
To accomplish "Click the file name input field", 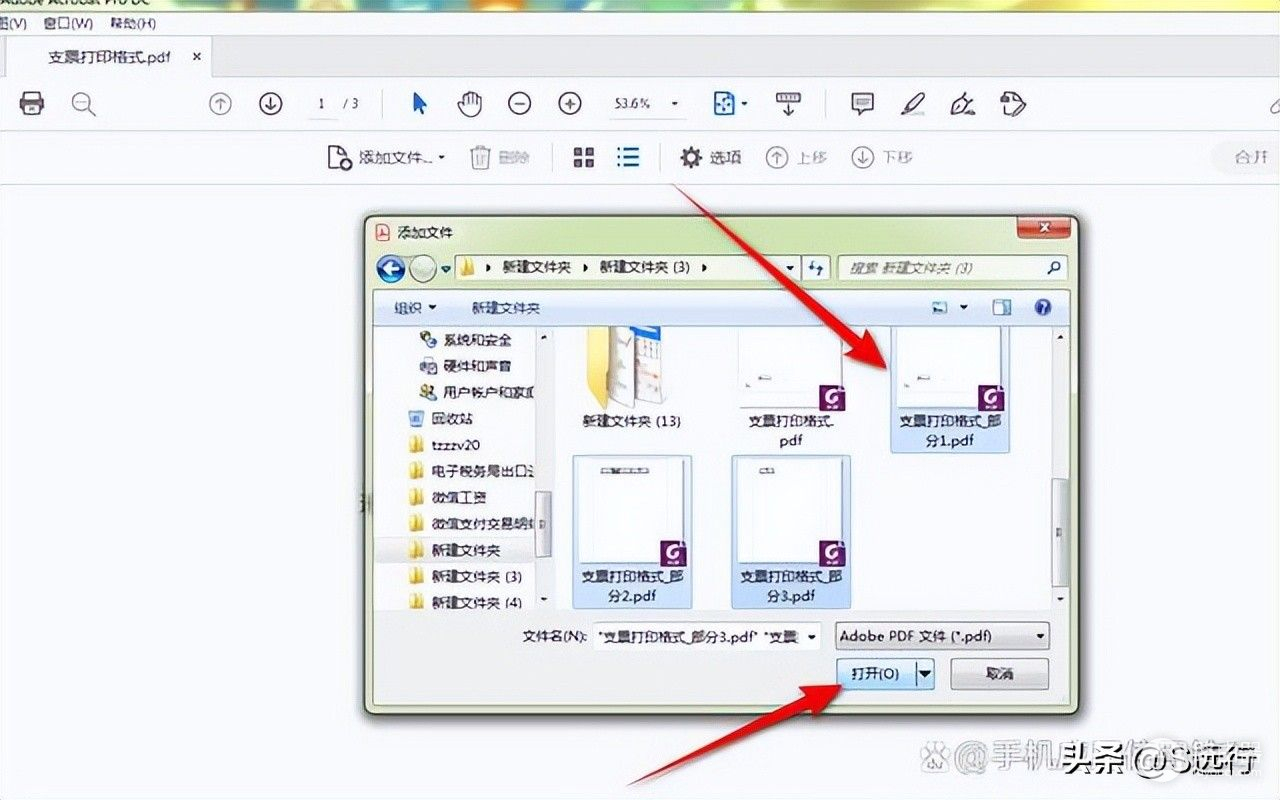I will 698,636.
